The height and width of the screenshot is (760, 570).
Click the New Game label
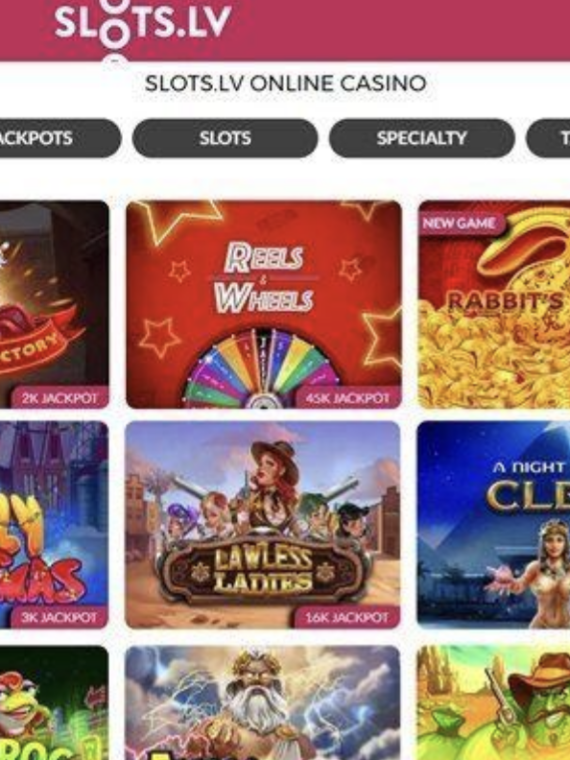click(459, 223)
